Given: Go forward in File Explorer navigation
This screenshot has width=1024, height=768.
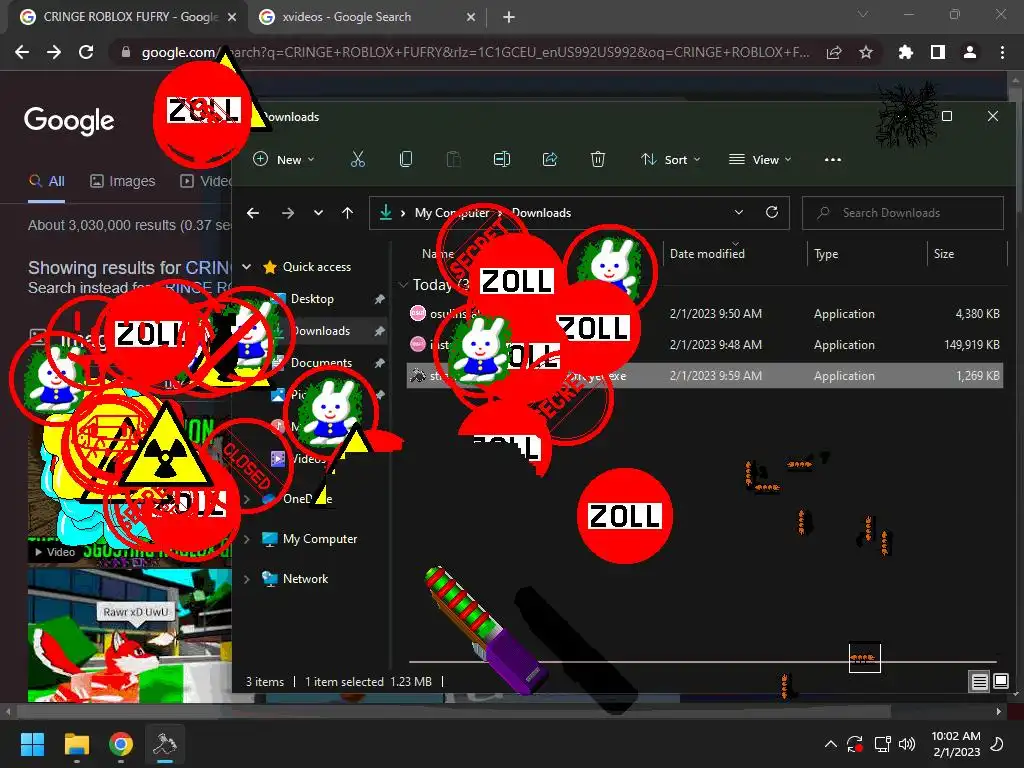Looking at the screenshot, I should (x=287, y=213).
